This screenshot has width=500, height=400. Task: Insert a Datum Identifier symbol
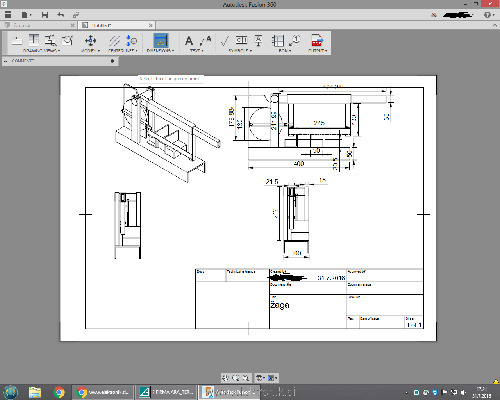point(258,41)
